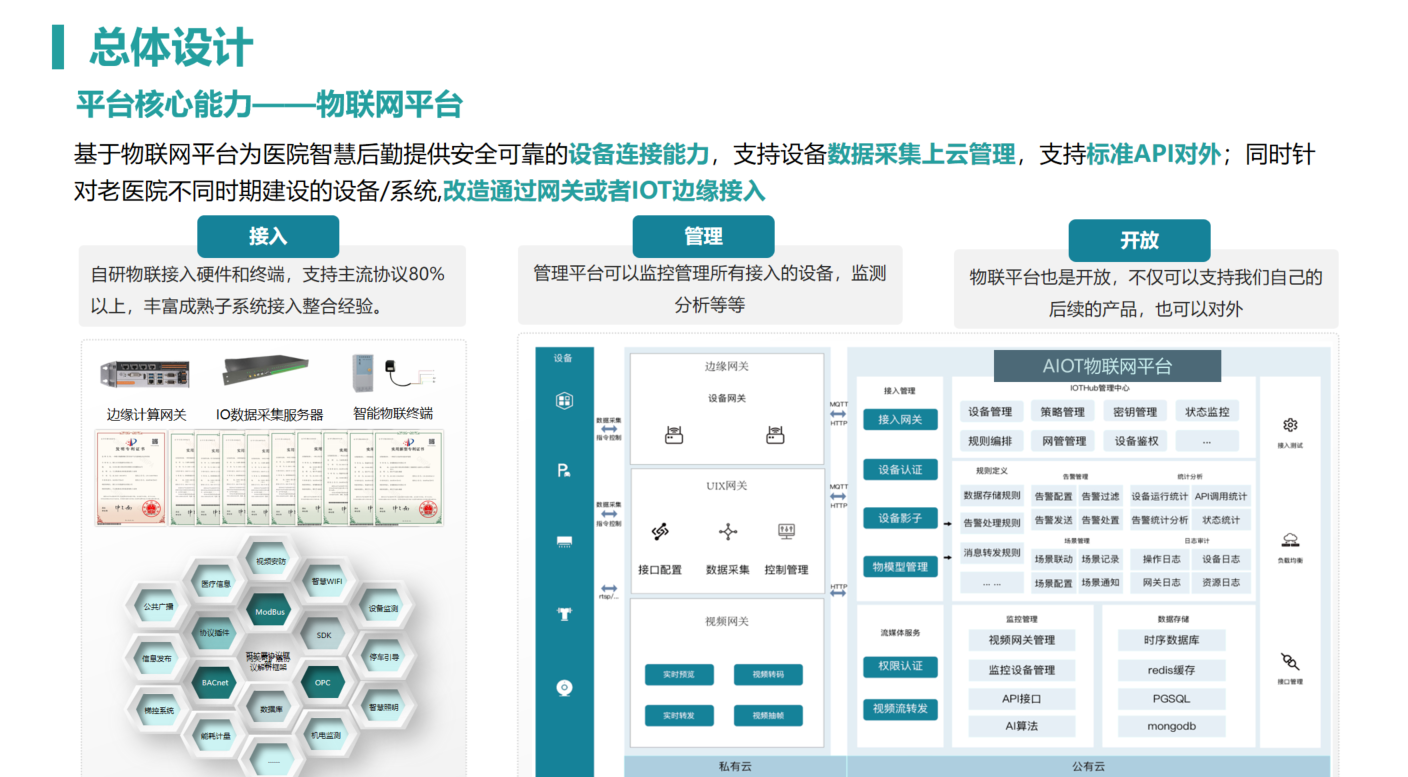Click the ModBus hexagon

click(x=270, y=611)
